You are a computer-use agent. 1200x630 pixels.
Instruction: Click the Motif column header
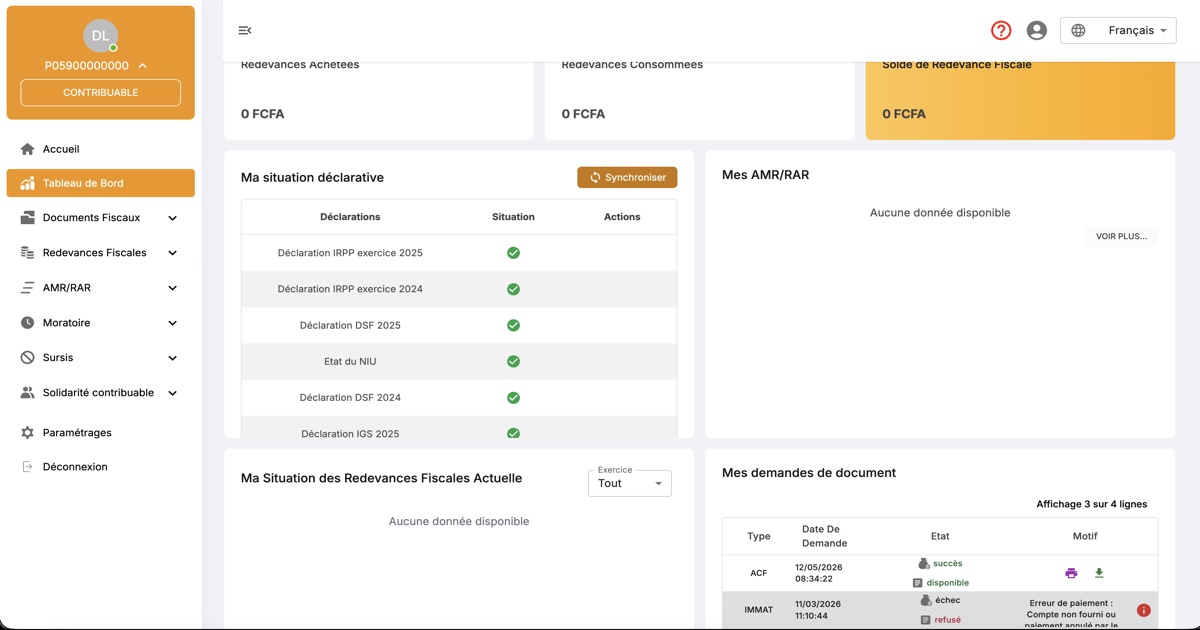[1085, 536]
